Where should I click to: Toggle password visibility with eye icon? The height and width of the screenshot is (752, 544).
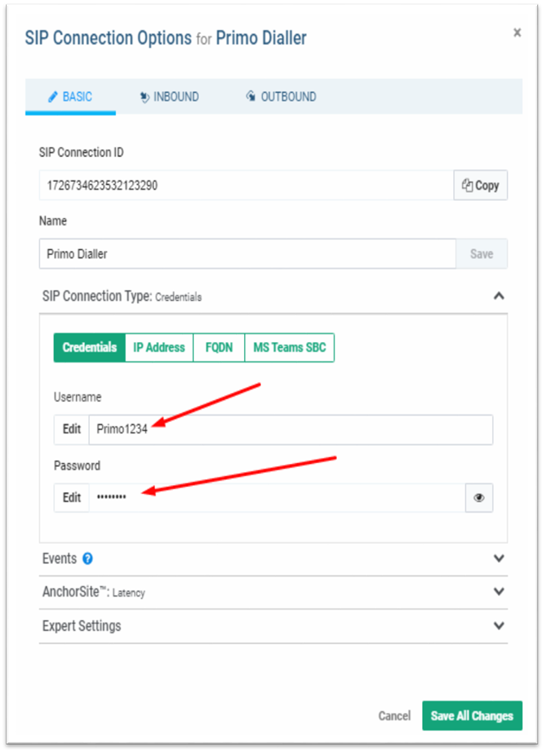479,498
